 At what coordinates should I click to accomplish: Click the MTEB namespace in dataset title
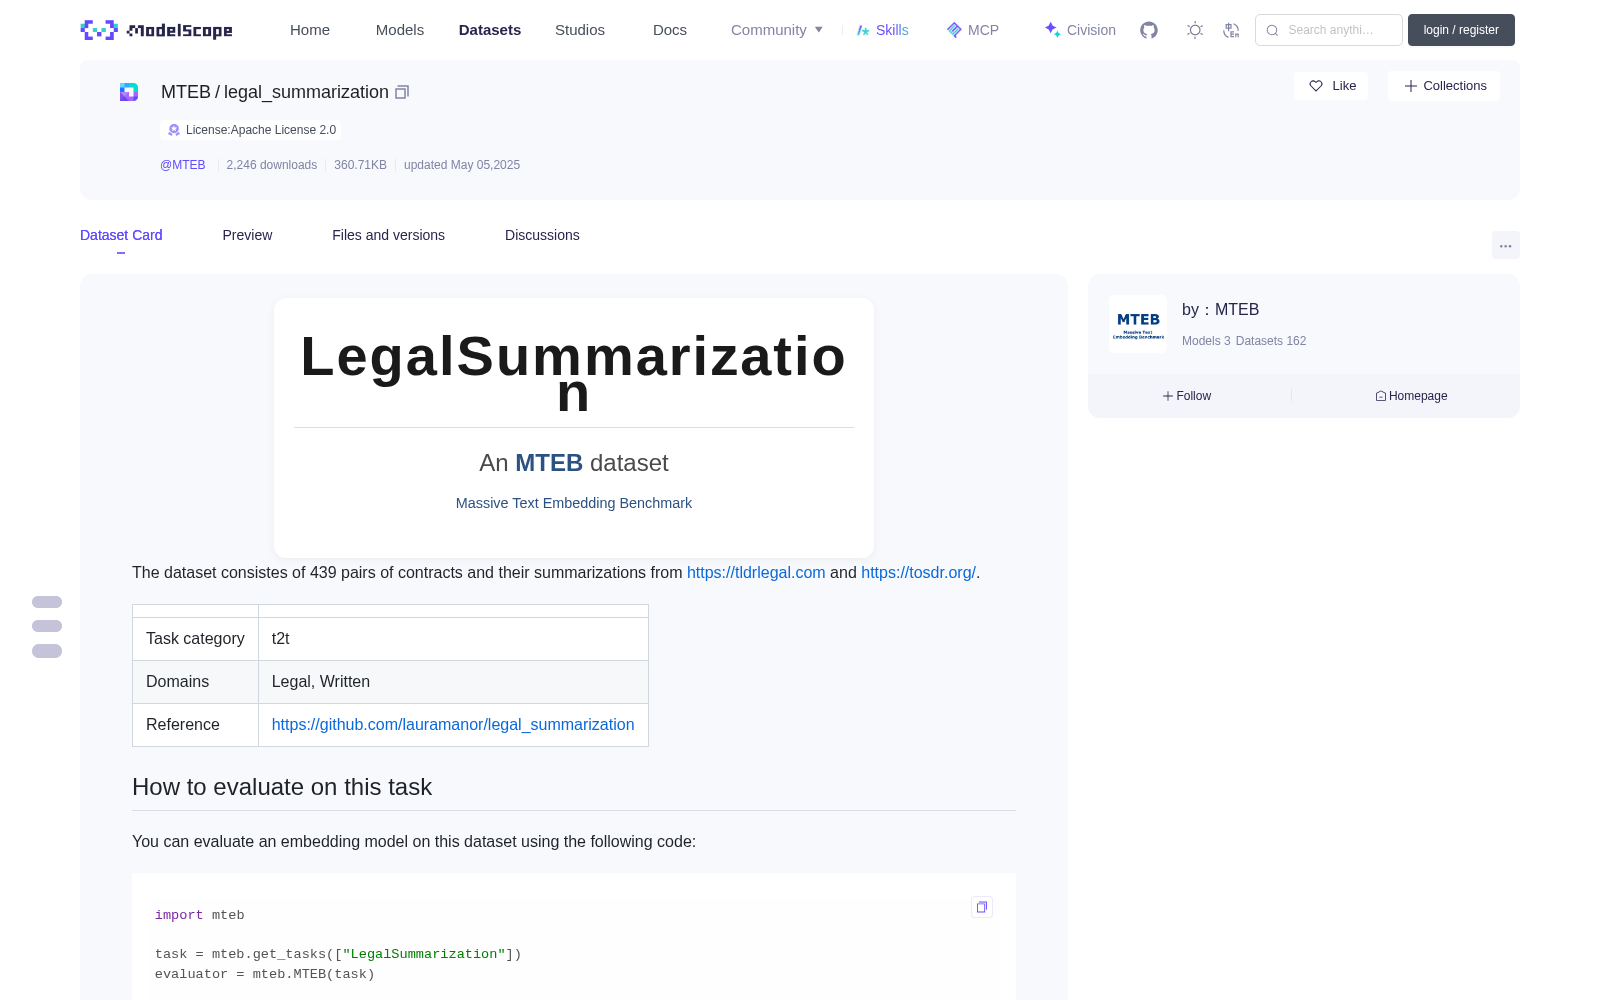[x=186, y=92]
